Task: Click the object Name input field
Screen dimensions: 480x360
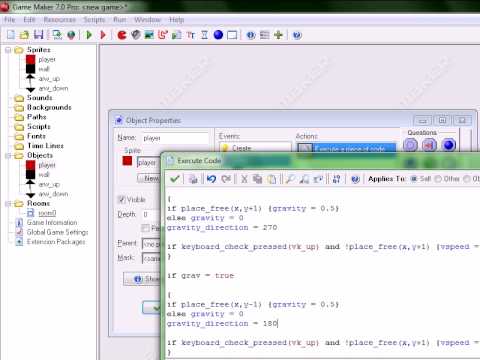Action: coord(175,138)
